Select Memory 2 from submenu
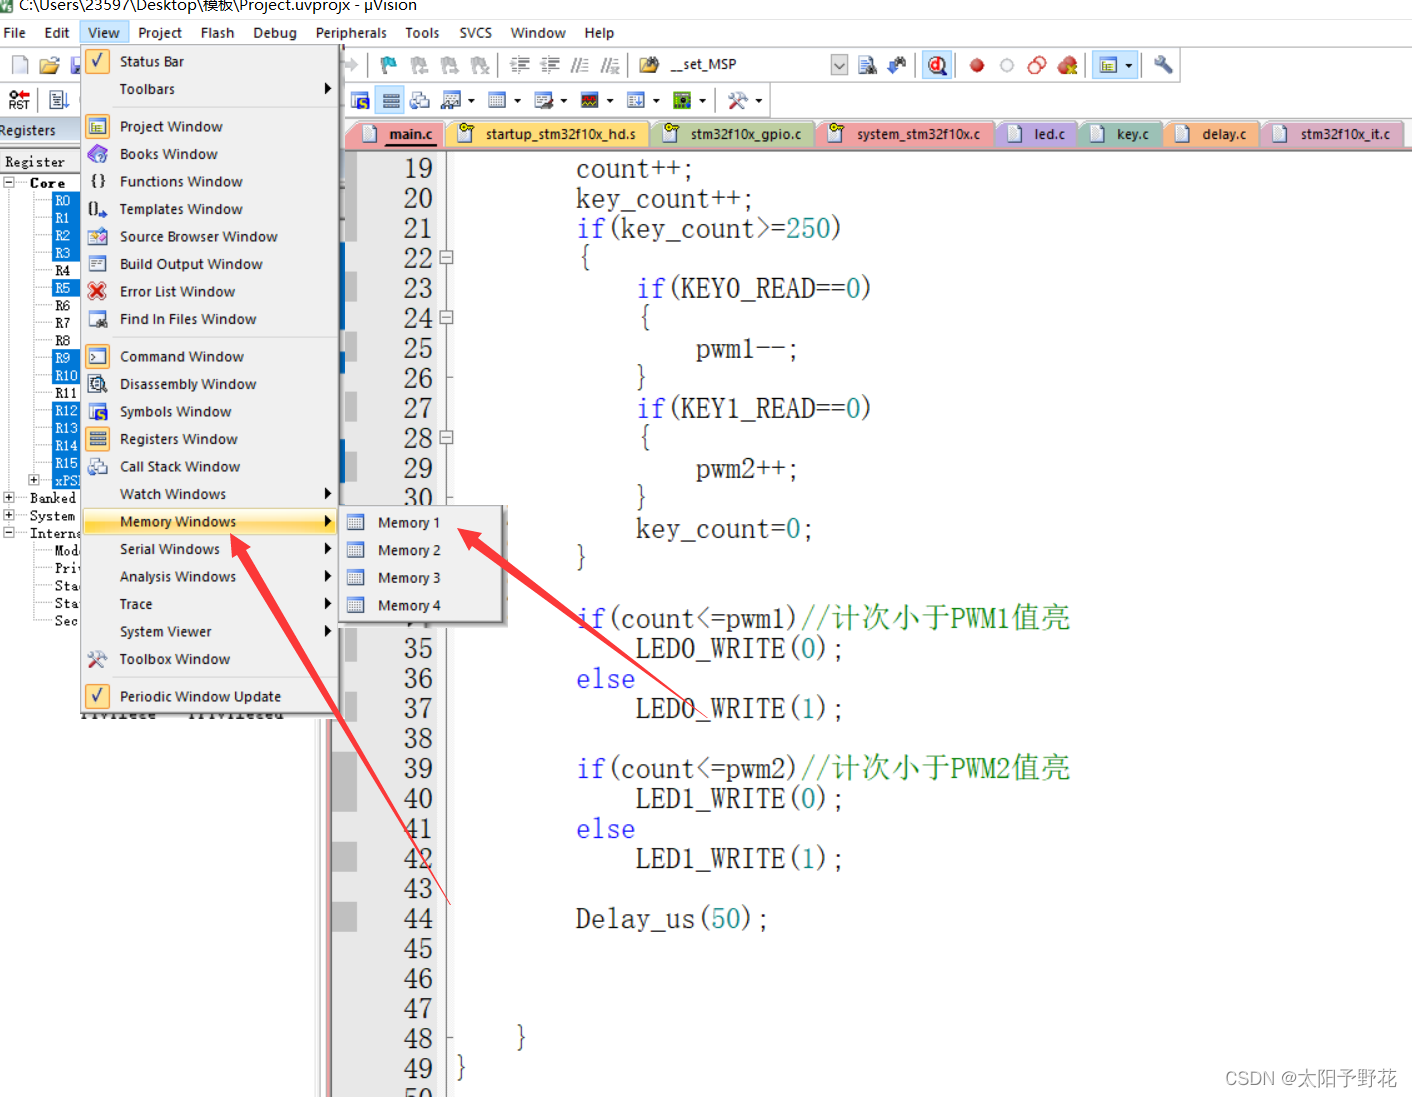The height and width of the screenshot is (1097, 1412). [421, 550]
